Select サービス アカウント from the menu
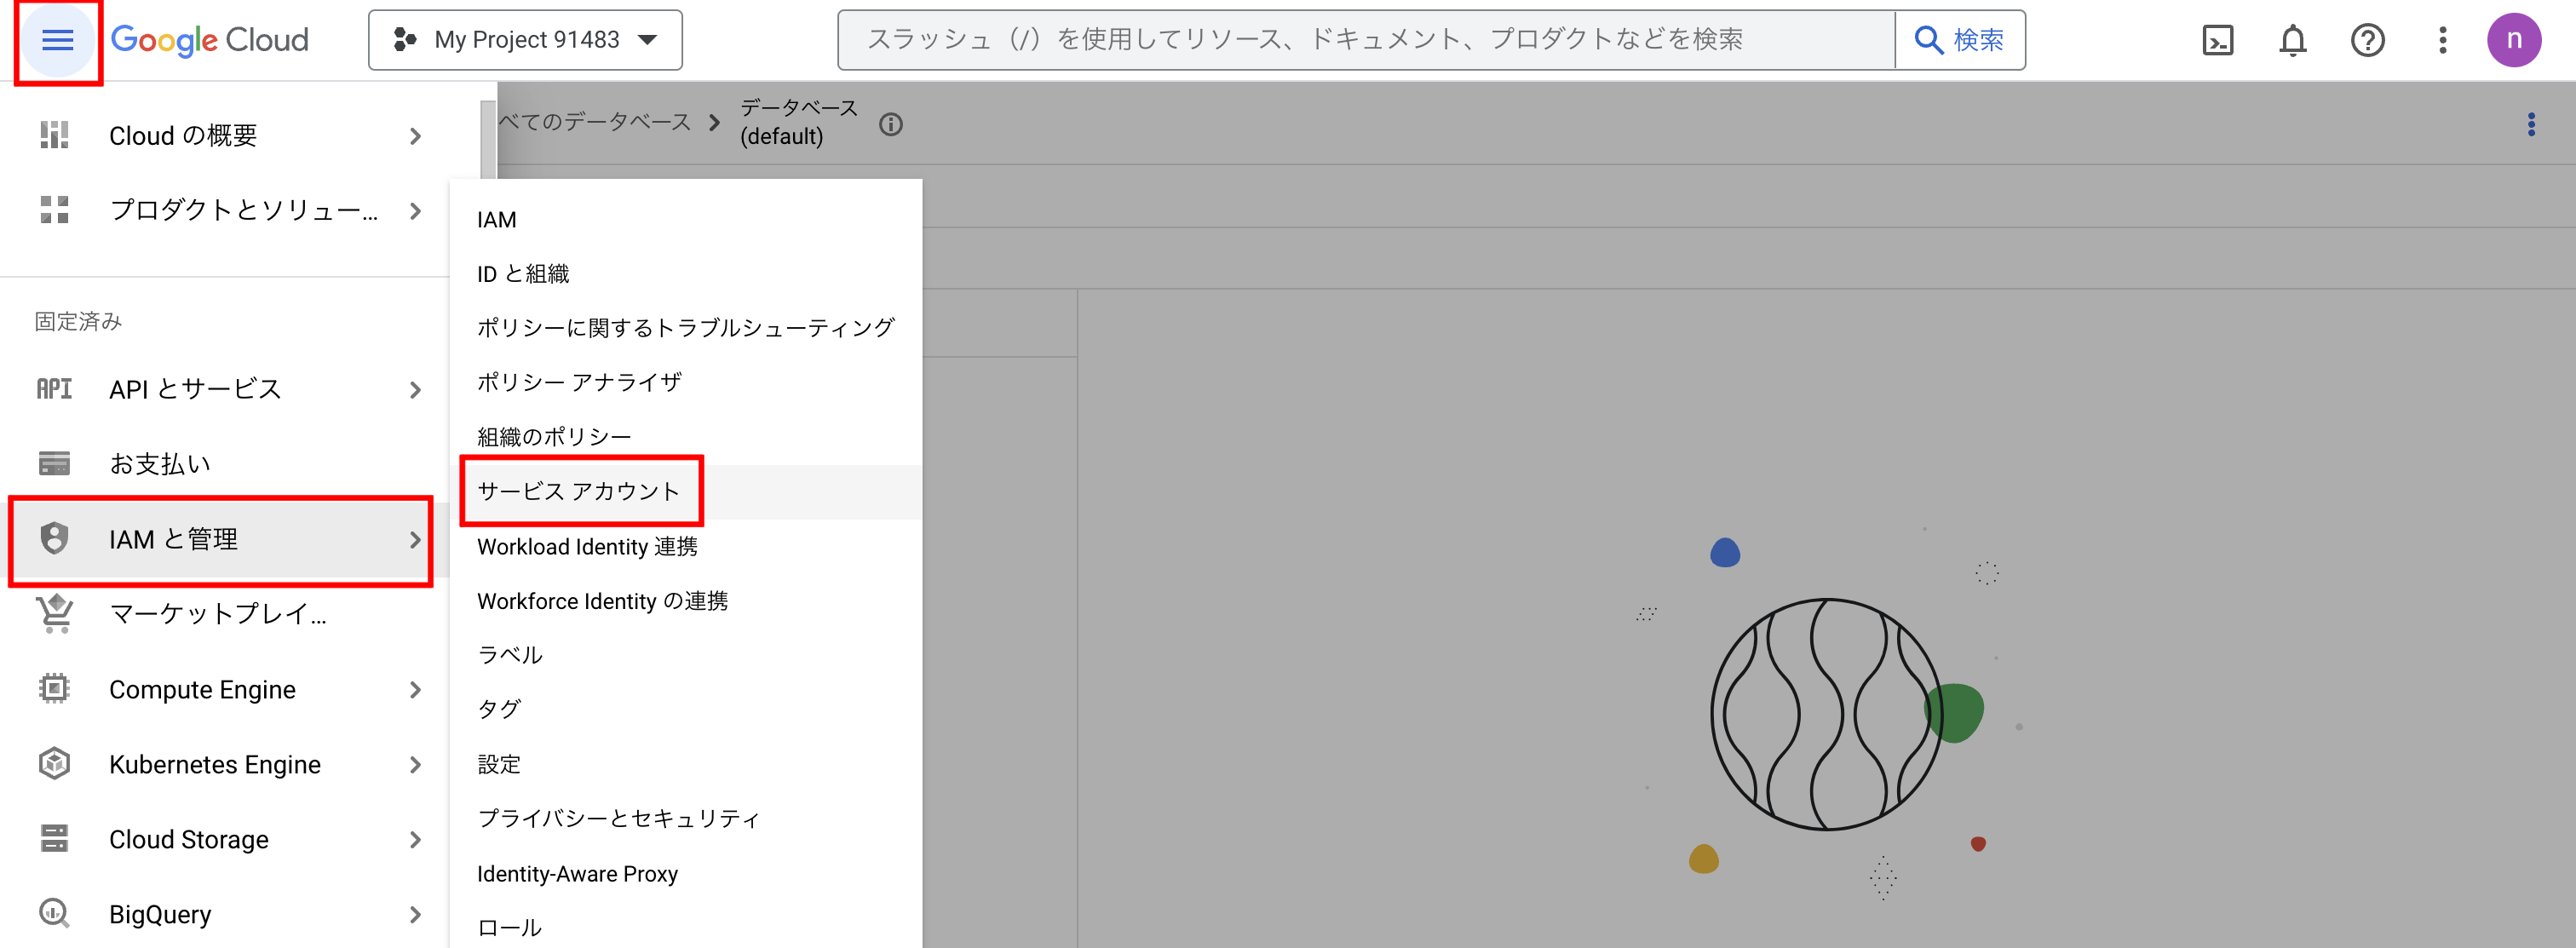This screenshot has width=2576, height=948. coord(578,491)
